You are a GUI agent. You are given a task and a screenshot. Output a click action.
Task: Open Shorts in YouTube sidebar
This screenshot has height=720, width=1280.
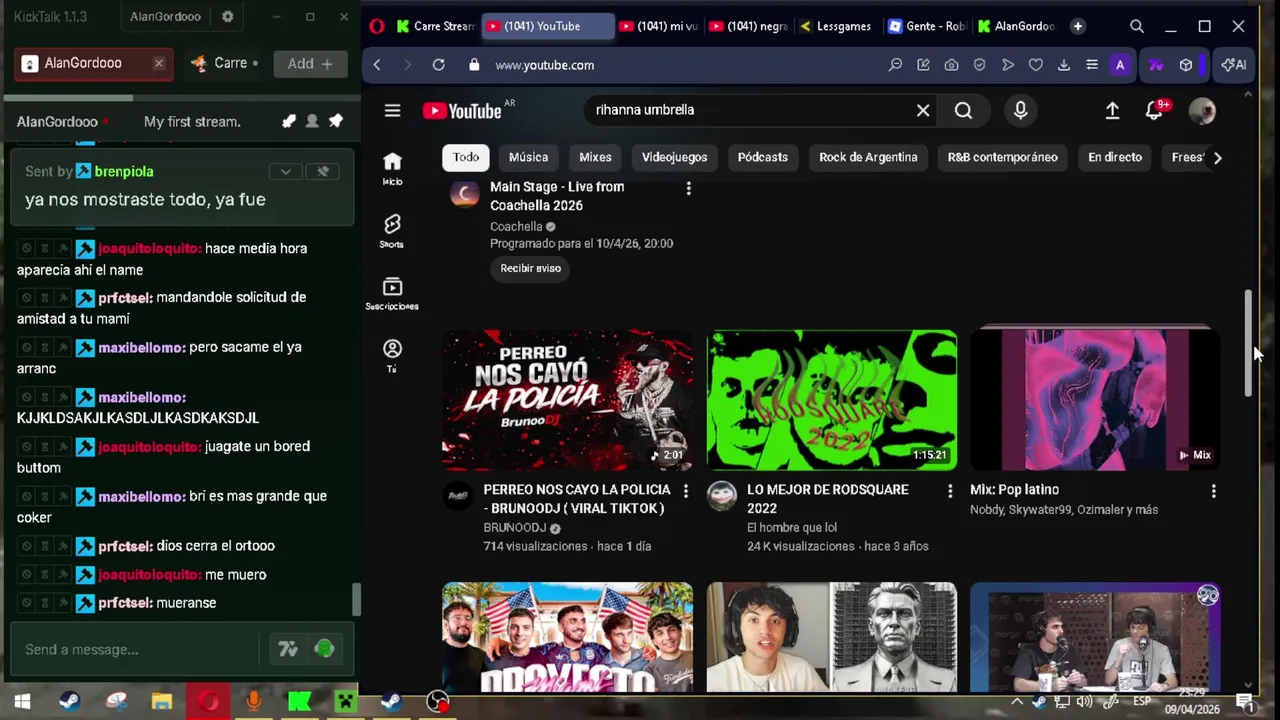[392, 231]
